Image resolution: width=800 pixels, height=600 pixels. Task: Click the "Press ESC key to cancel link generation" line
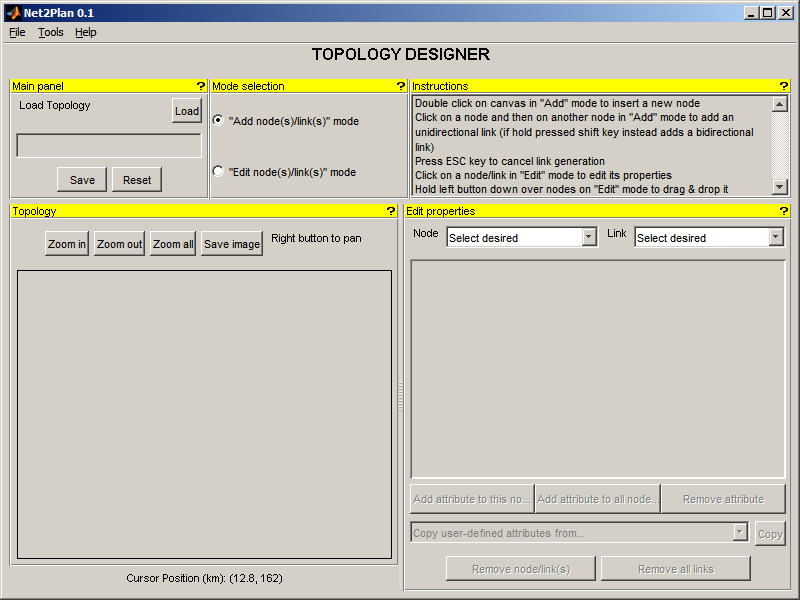pyautogui.click(x=510, y=161)
